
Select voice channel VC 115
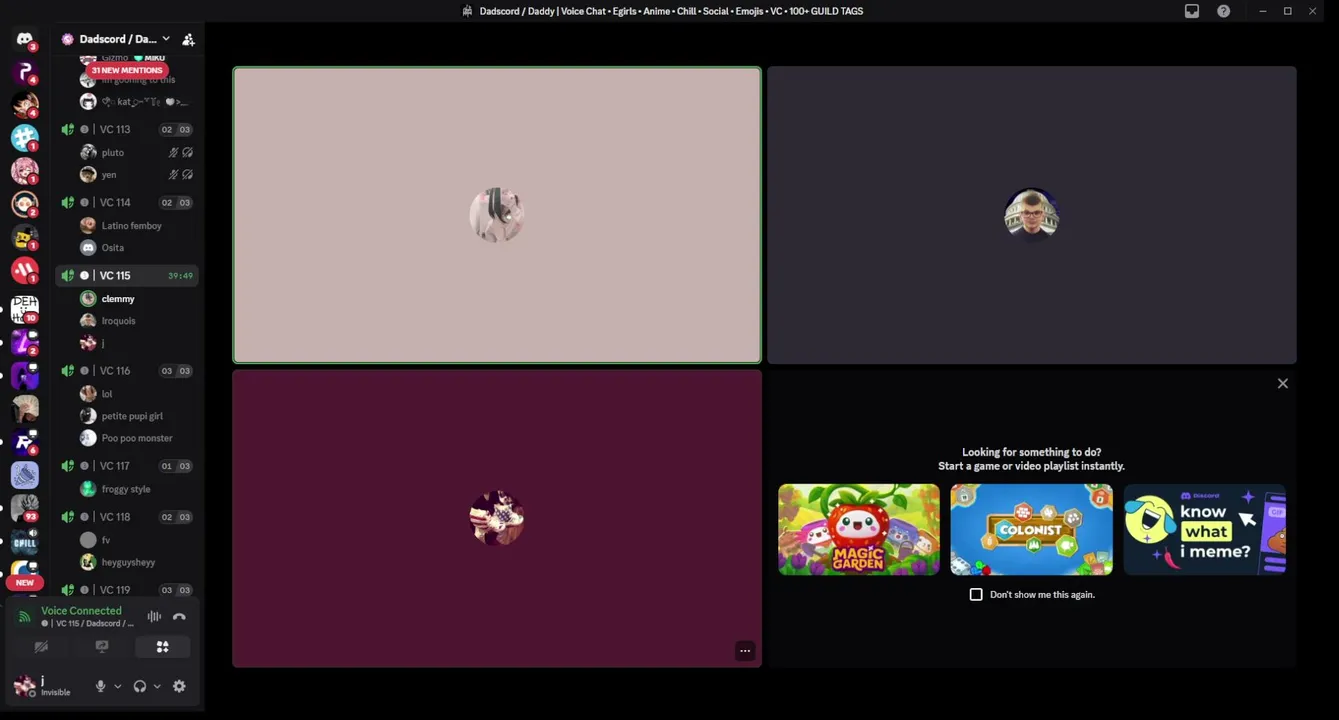pos(126,275)
